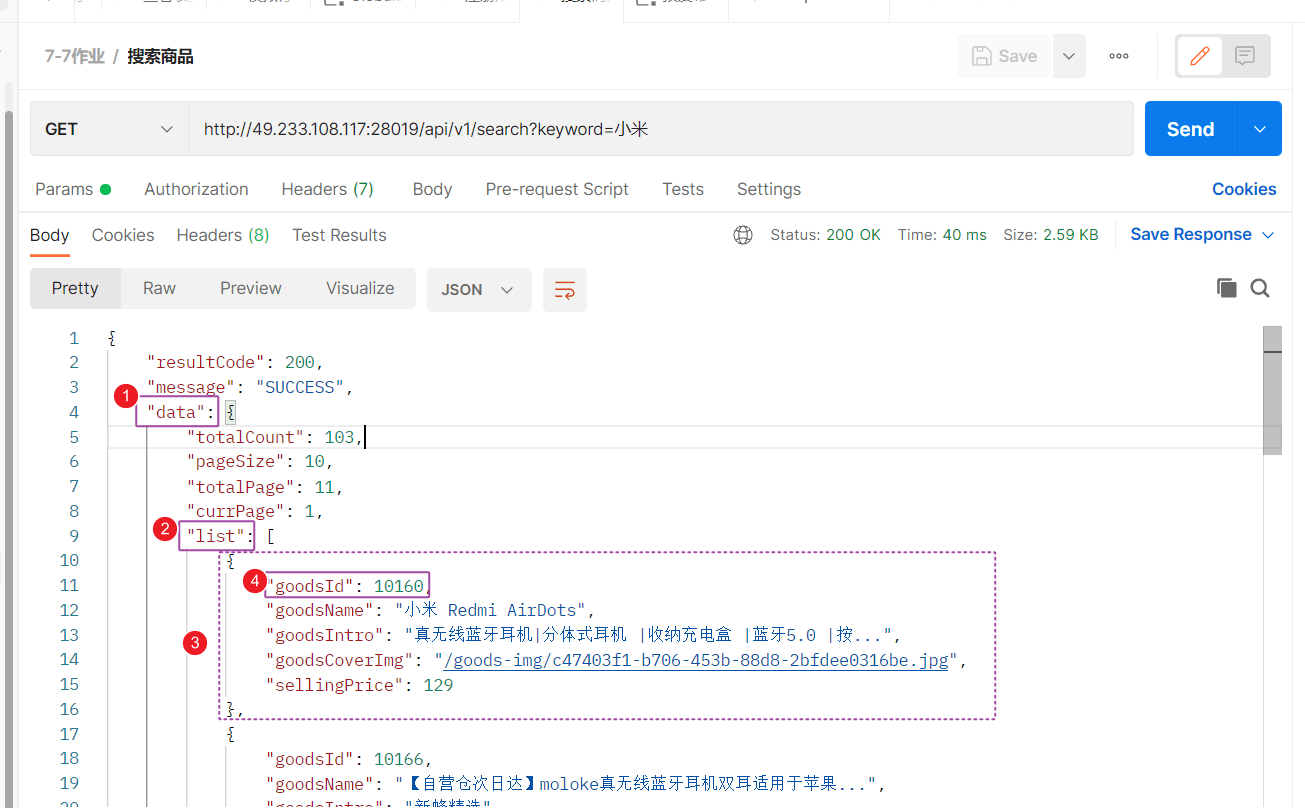Switch to response Headers (8) tab
The image size is (1305, 808).
click(223, 235)
